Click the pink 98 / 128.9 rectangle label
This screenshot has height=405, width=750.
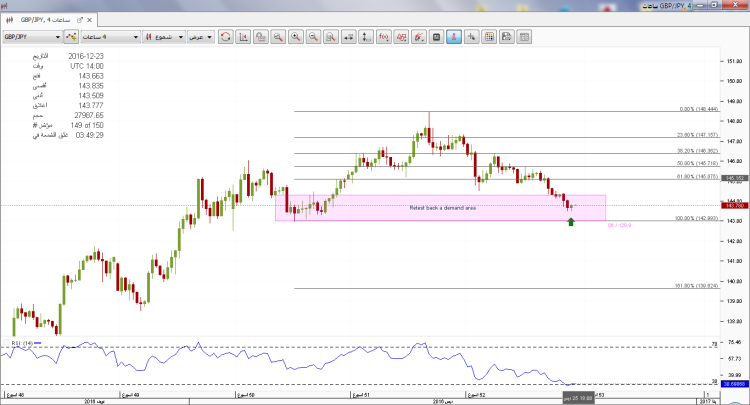619,225
